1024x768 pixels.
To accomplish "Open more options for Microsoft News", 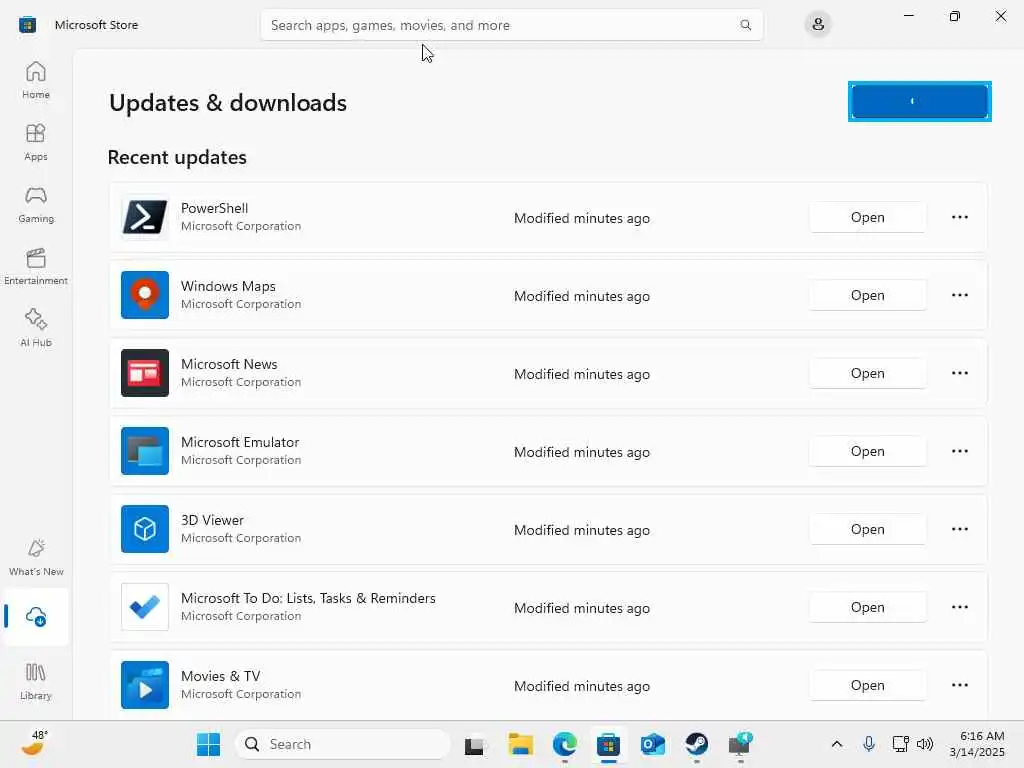I will [x=959, y=373].
